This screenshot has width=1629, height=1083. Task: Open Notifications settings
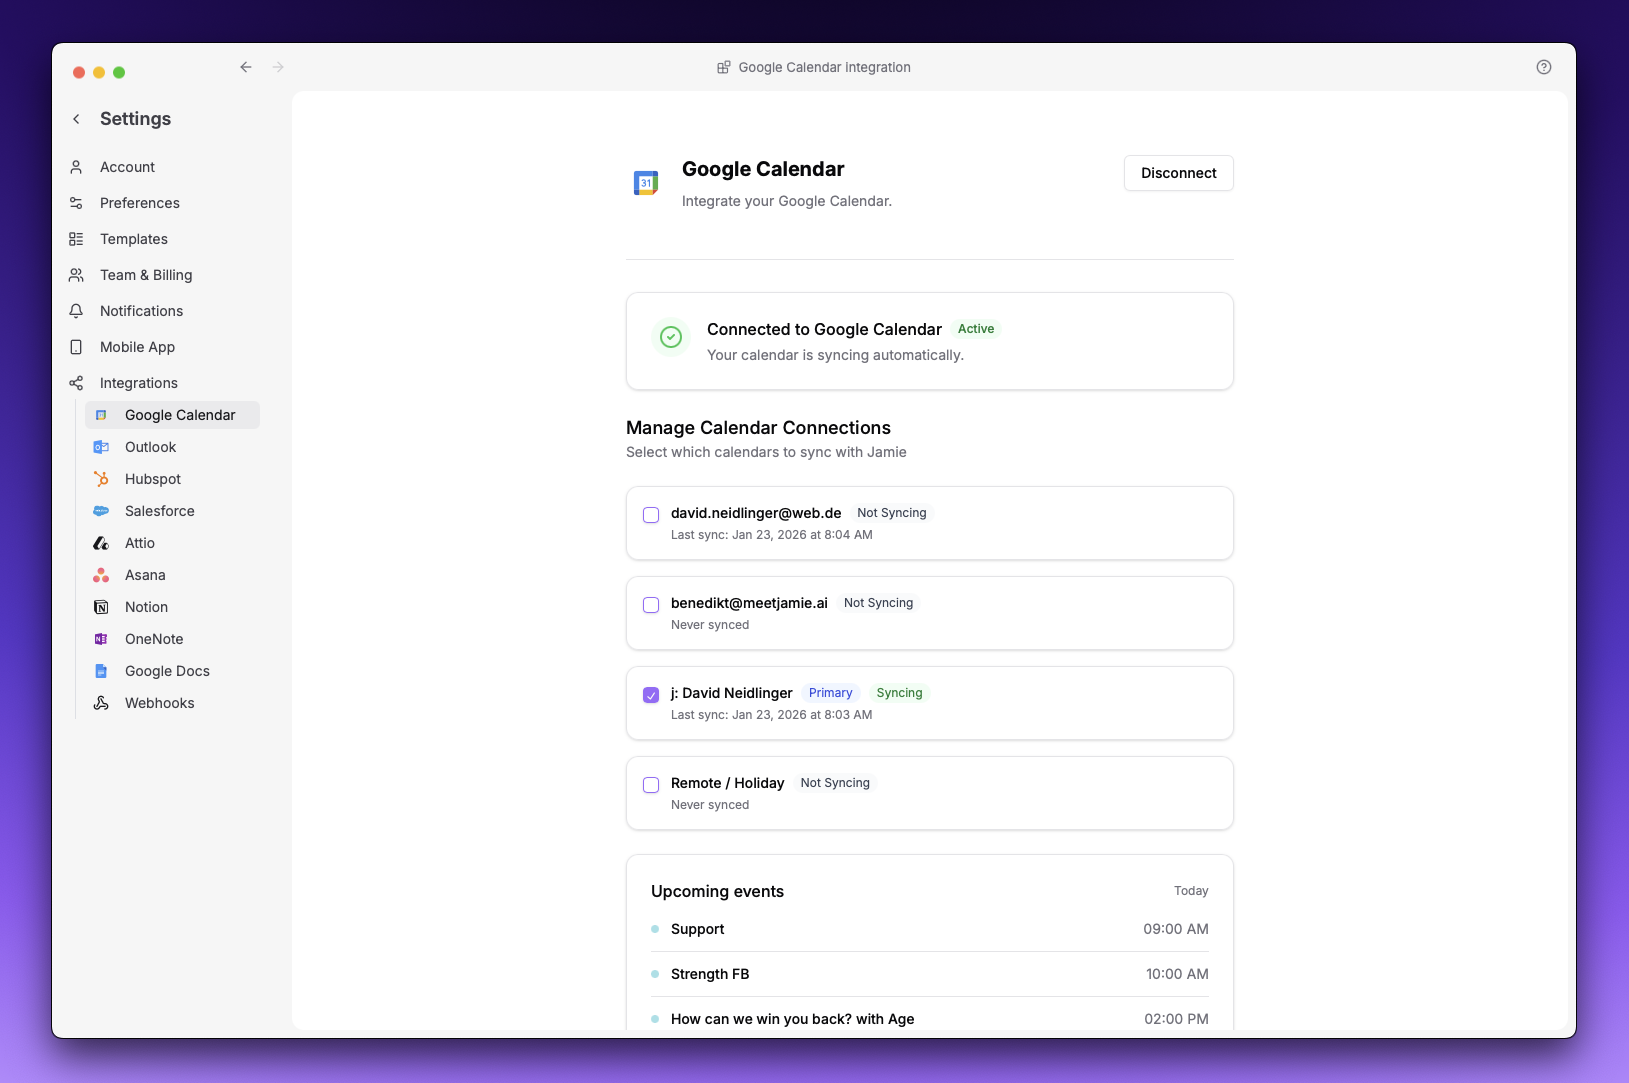click(140, 311)
